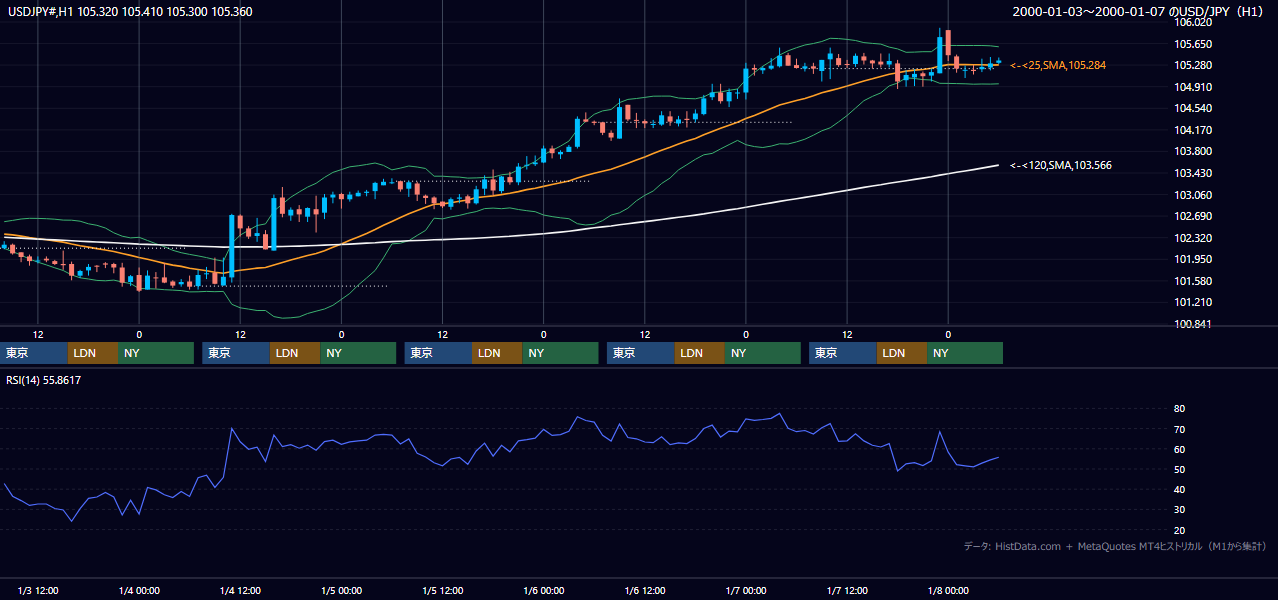1278x600 pixels.
Task: Click the RSI 40 level label
Action: coord(1179,489)
